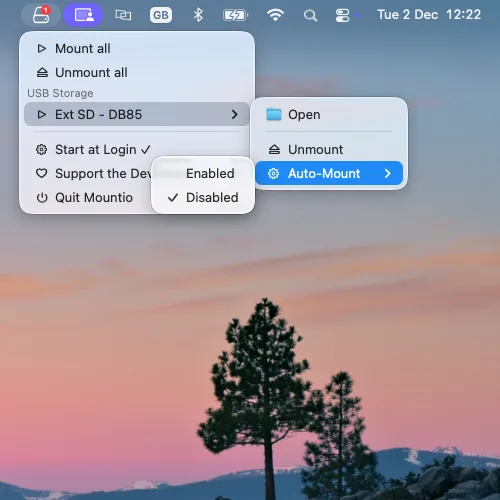
Task: Set Auto-Mount to Enabled
Action: click(x=203, y=174)
